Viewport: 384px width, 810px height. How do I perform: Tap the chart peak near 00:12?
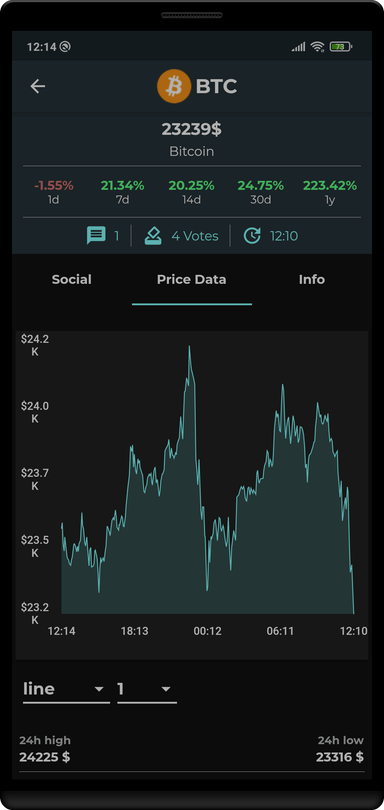coord(190,347)
